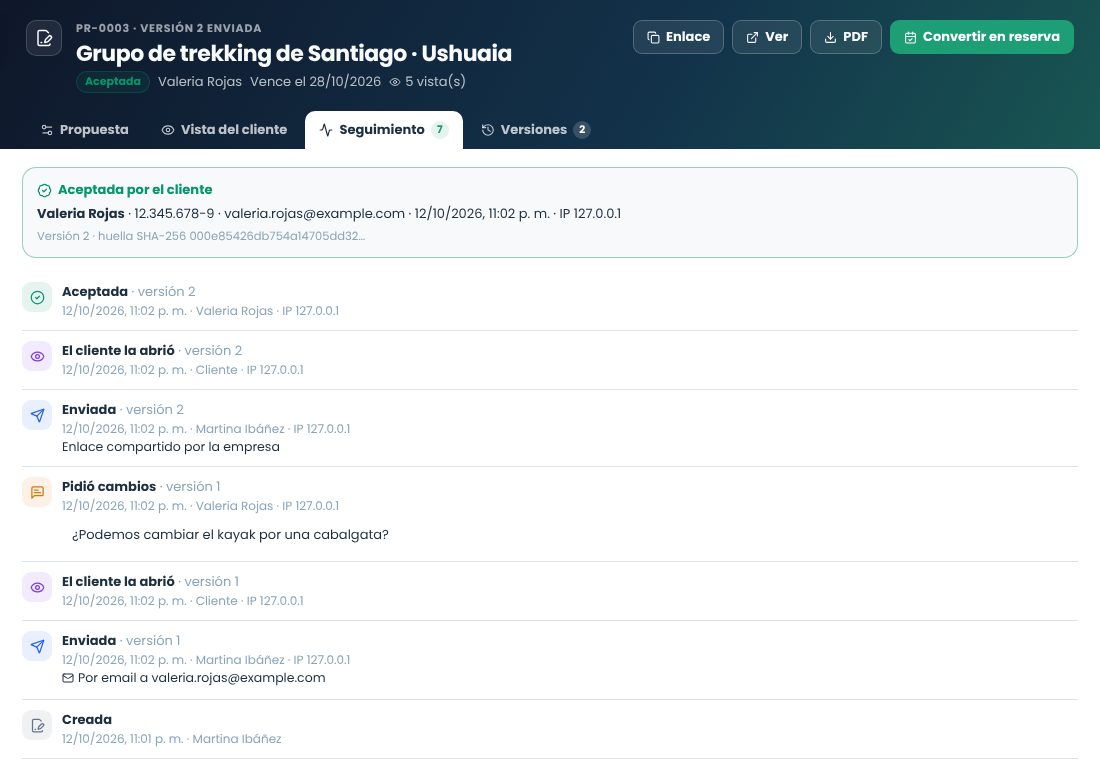Image resolution: width=1100 pixels, height=770 pixels.
Task: Click the envelope icon beside Por email
Action: pyautogui.click(x=67, y=678)
